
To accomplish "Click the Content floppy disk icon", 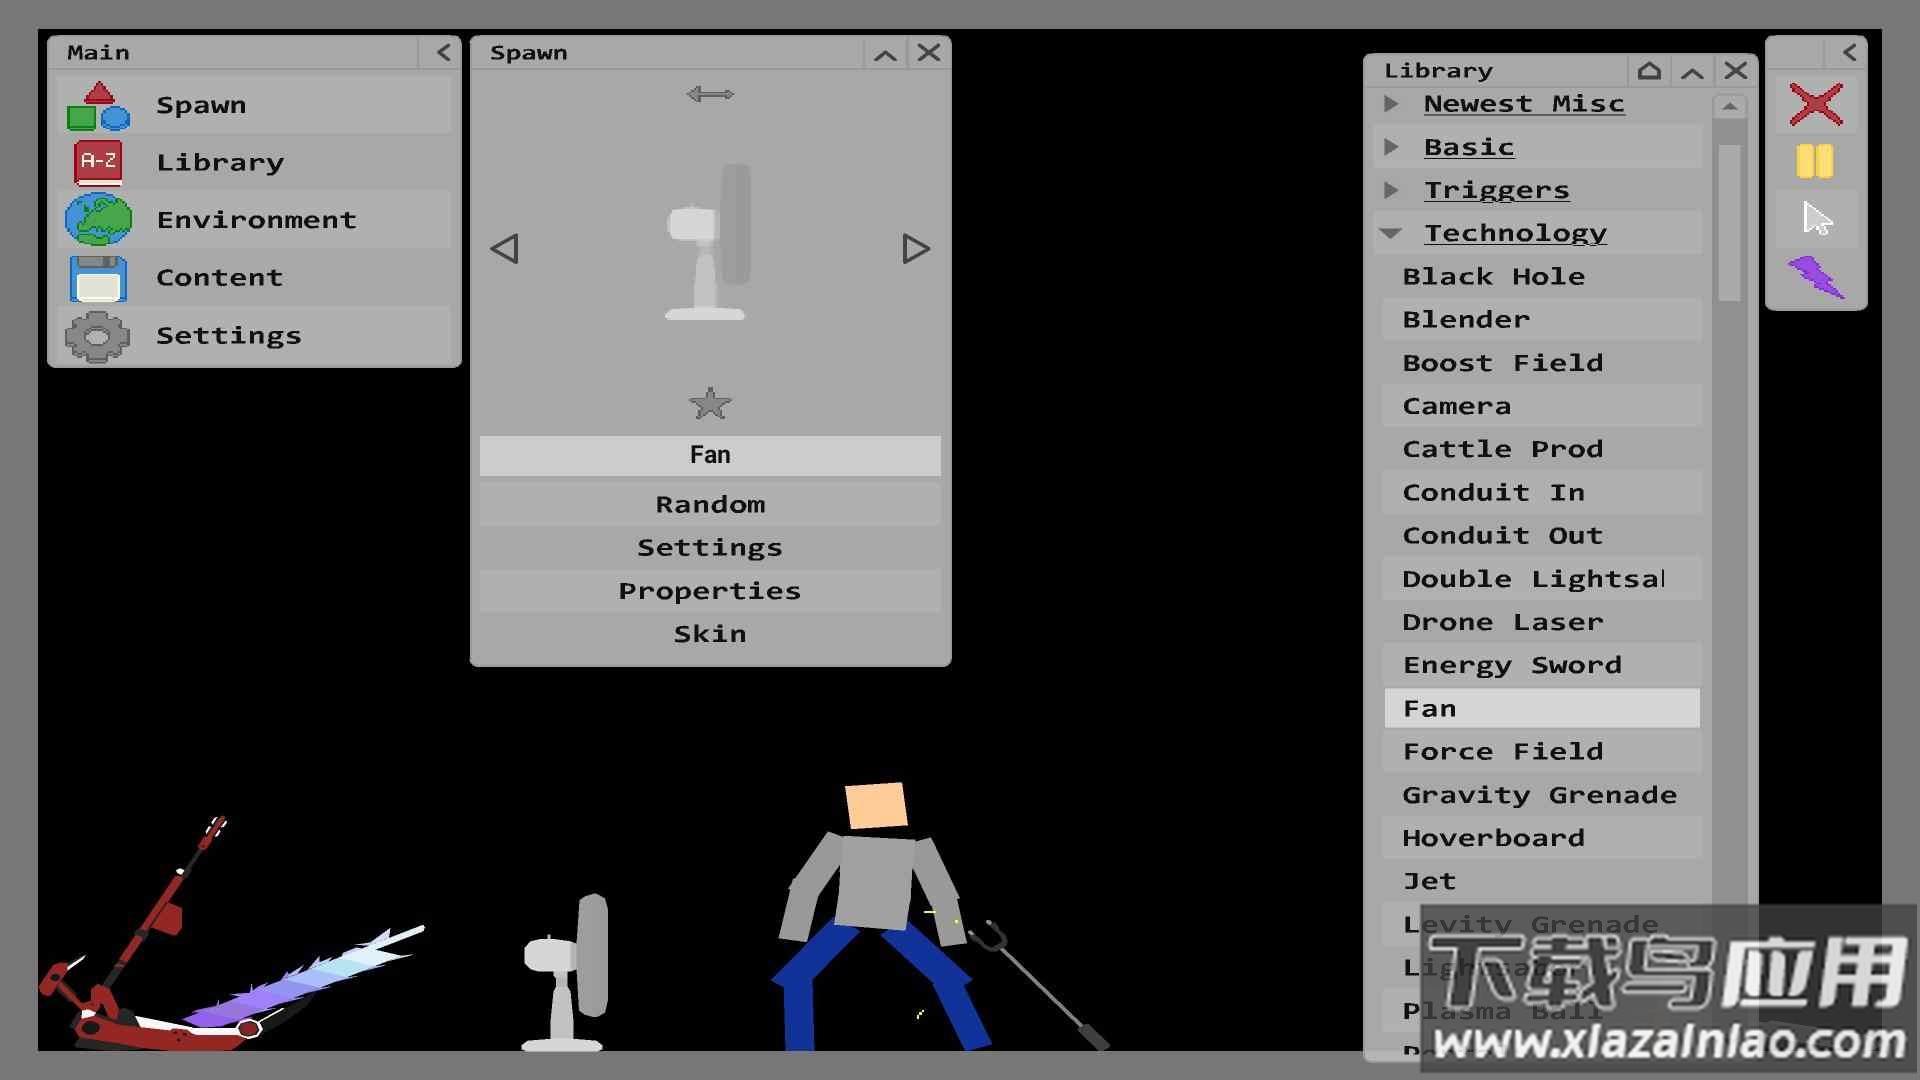I will coord(98,278).
